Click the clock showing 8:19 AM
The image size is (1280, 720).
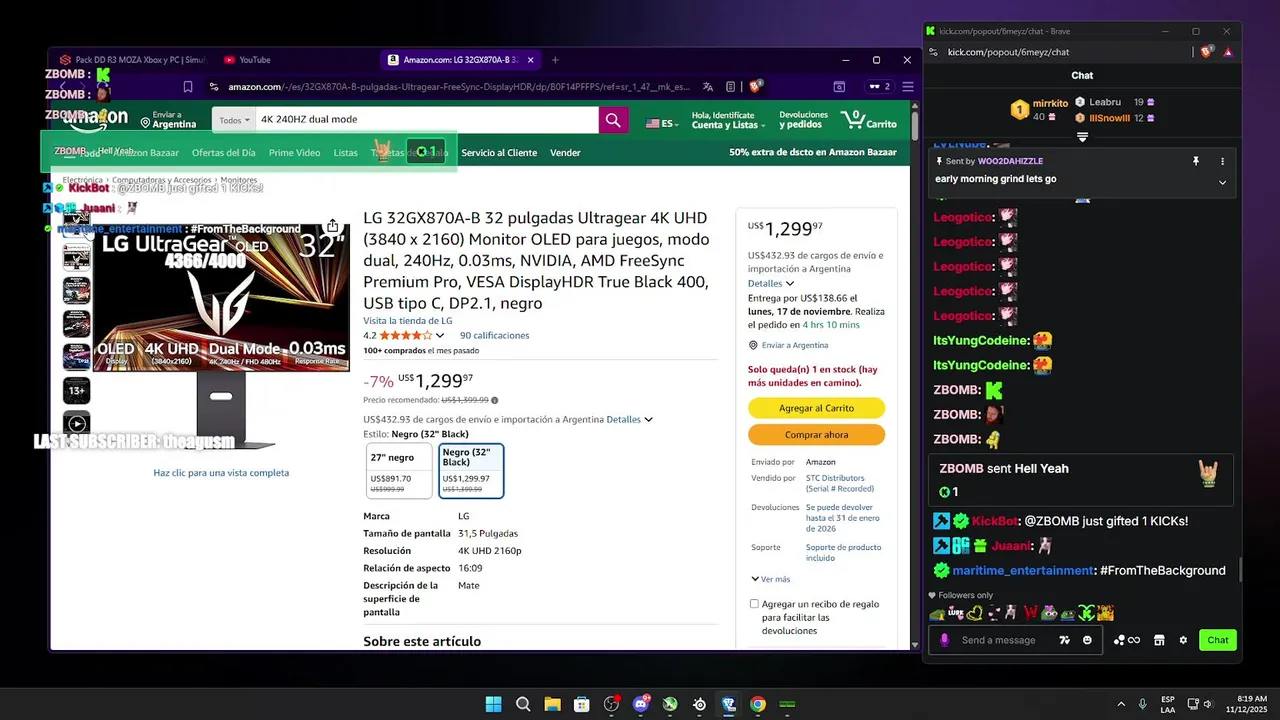[1252, 698]
